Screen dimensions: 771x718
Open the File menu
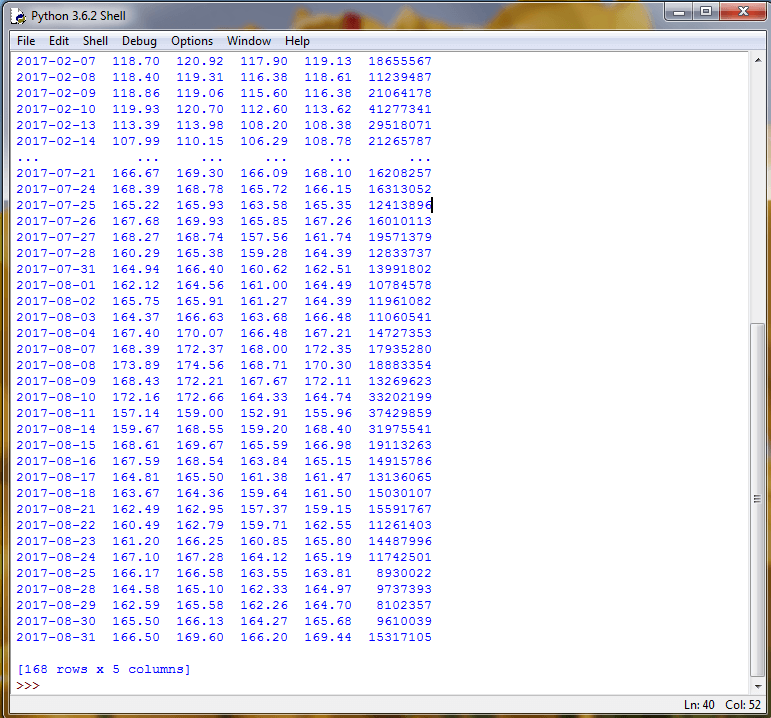coord(26,41)
